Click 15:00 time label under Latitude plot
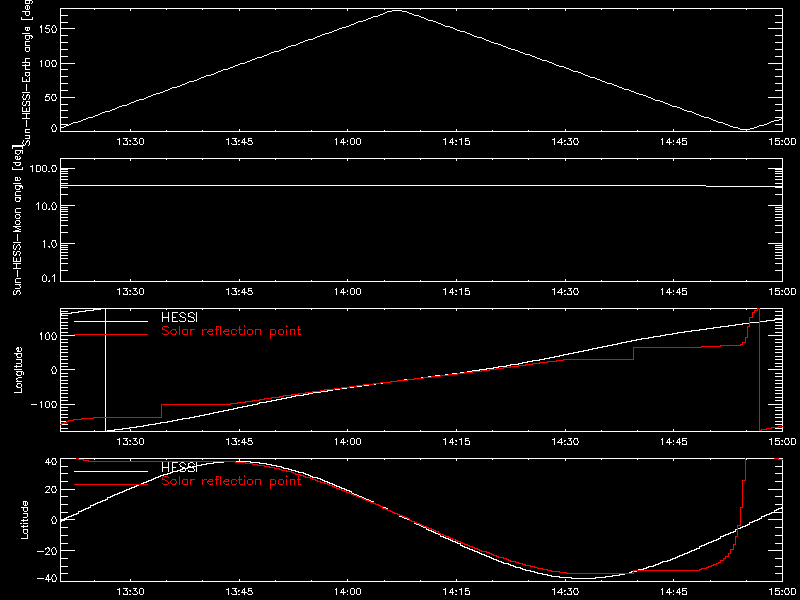 (783, 592)
